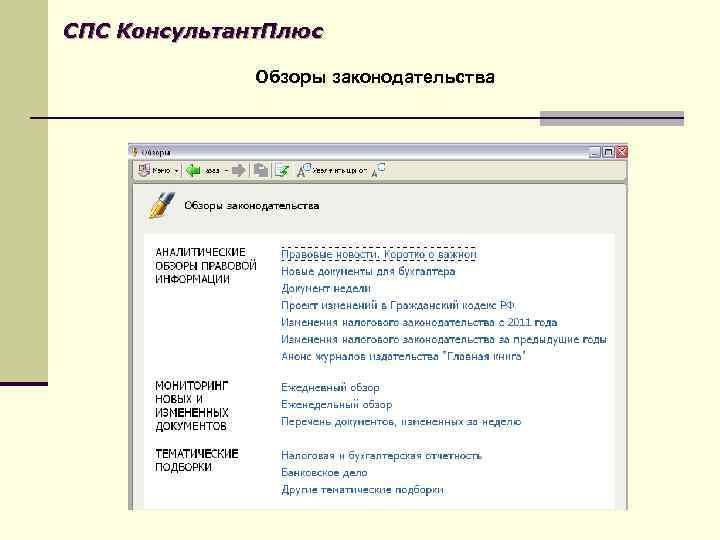Image resolution: width=720 pixels, height=540 pixels.
Task: Click the Обзоры законодательства panel title
Action: (x=252, y=206)
